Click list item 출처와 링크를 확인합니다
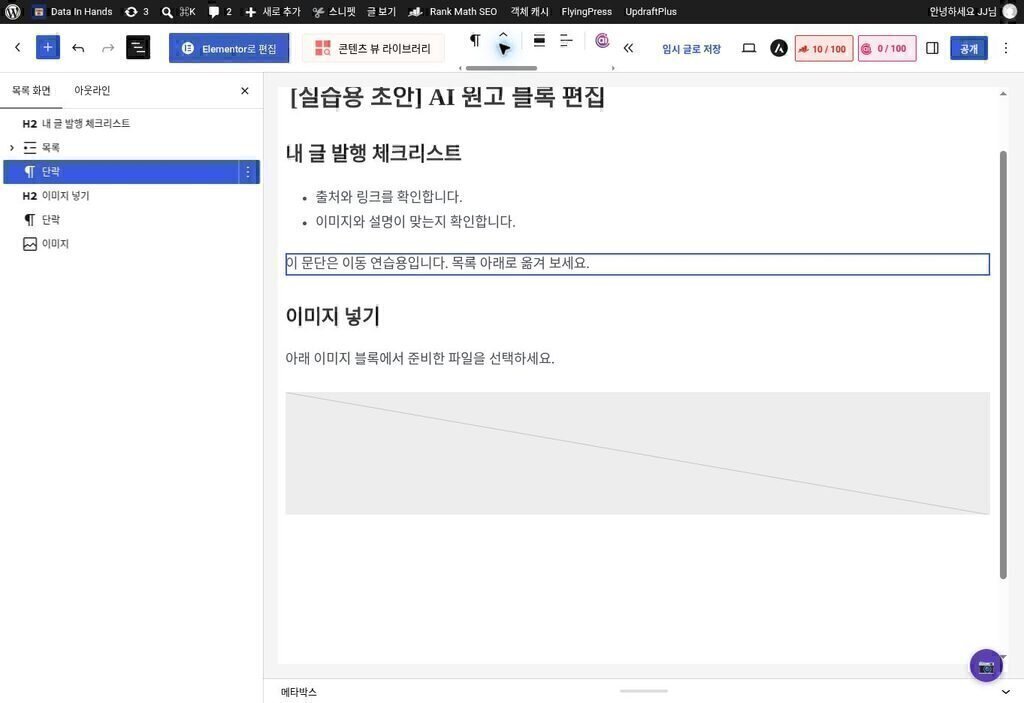The width and height of the screenshot is (1024, 703). pos(389,196)
